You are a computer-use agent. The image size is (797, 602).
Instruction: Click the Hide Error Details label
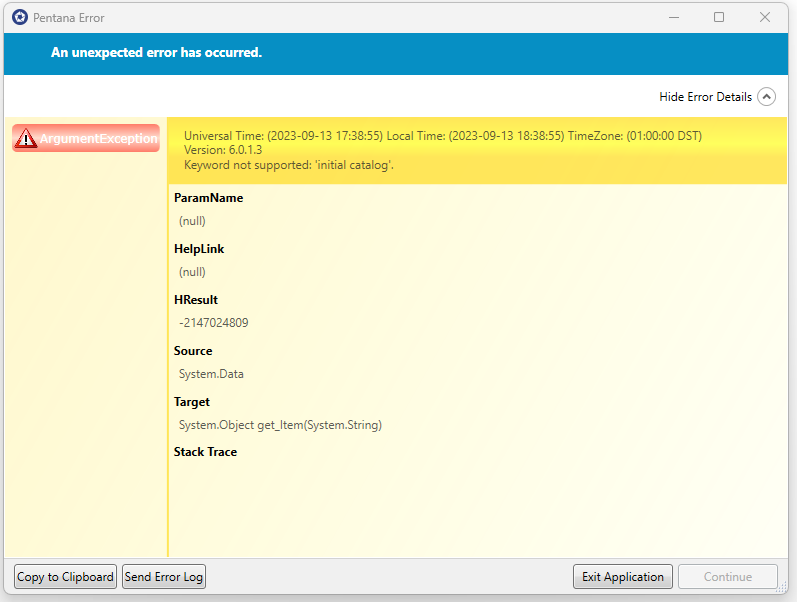click(x=705, y=97)
